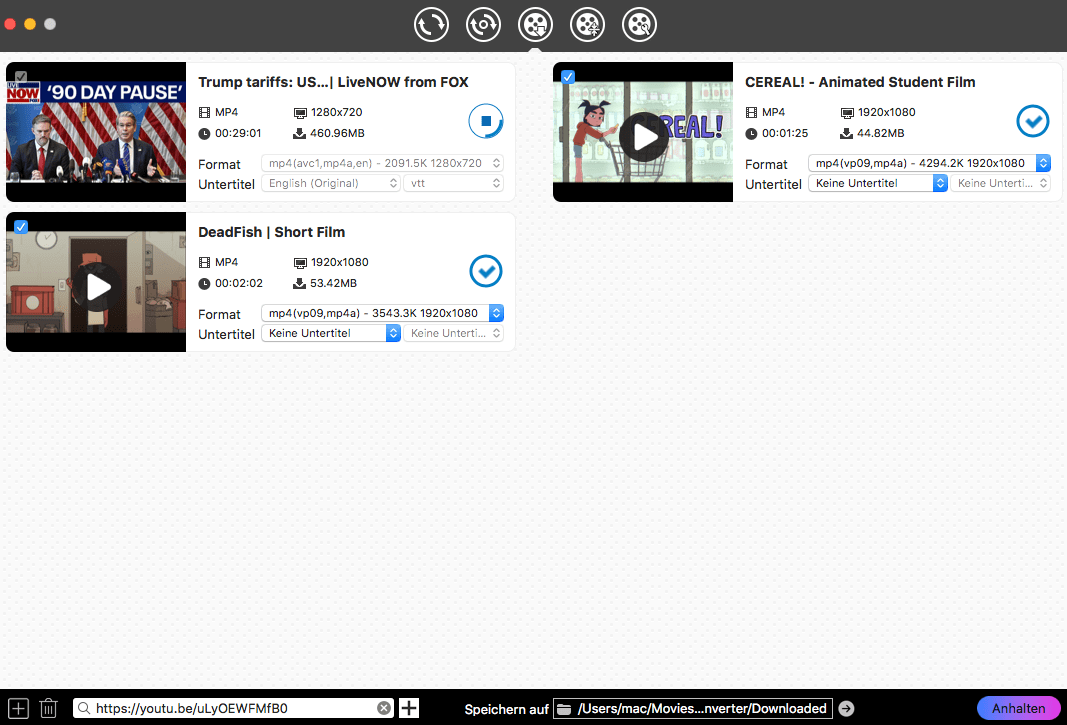Viewport: 1067px width, 725px height.
Task: Click the DeadFish completed download checkmark
Action: [485, 271]
